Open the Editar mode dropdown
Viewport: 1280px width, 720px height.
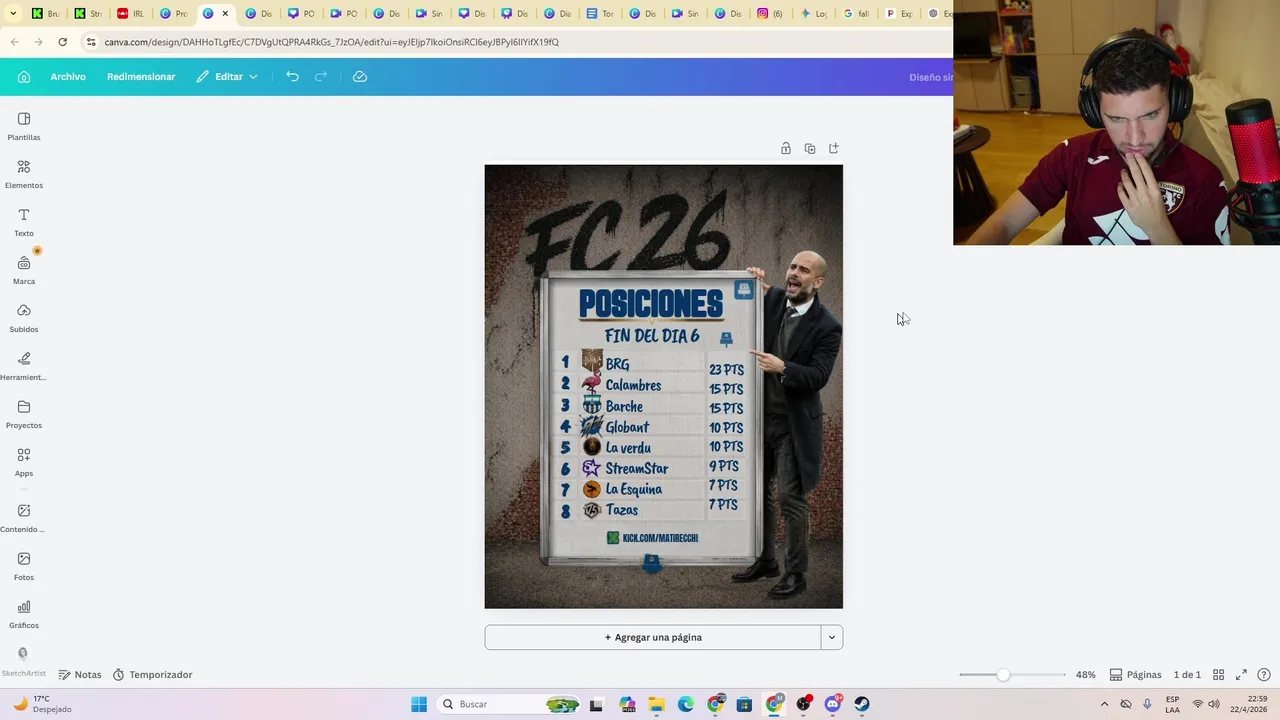[227, 77]
